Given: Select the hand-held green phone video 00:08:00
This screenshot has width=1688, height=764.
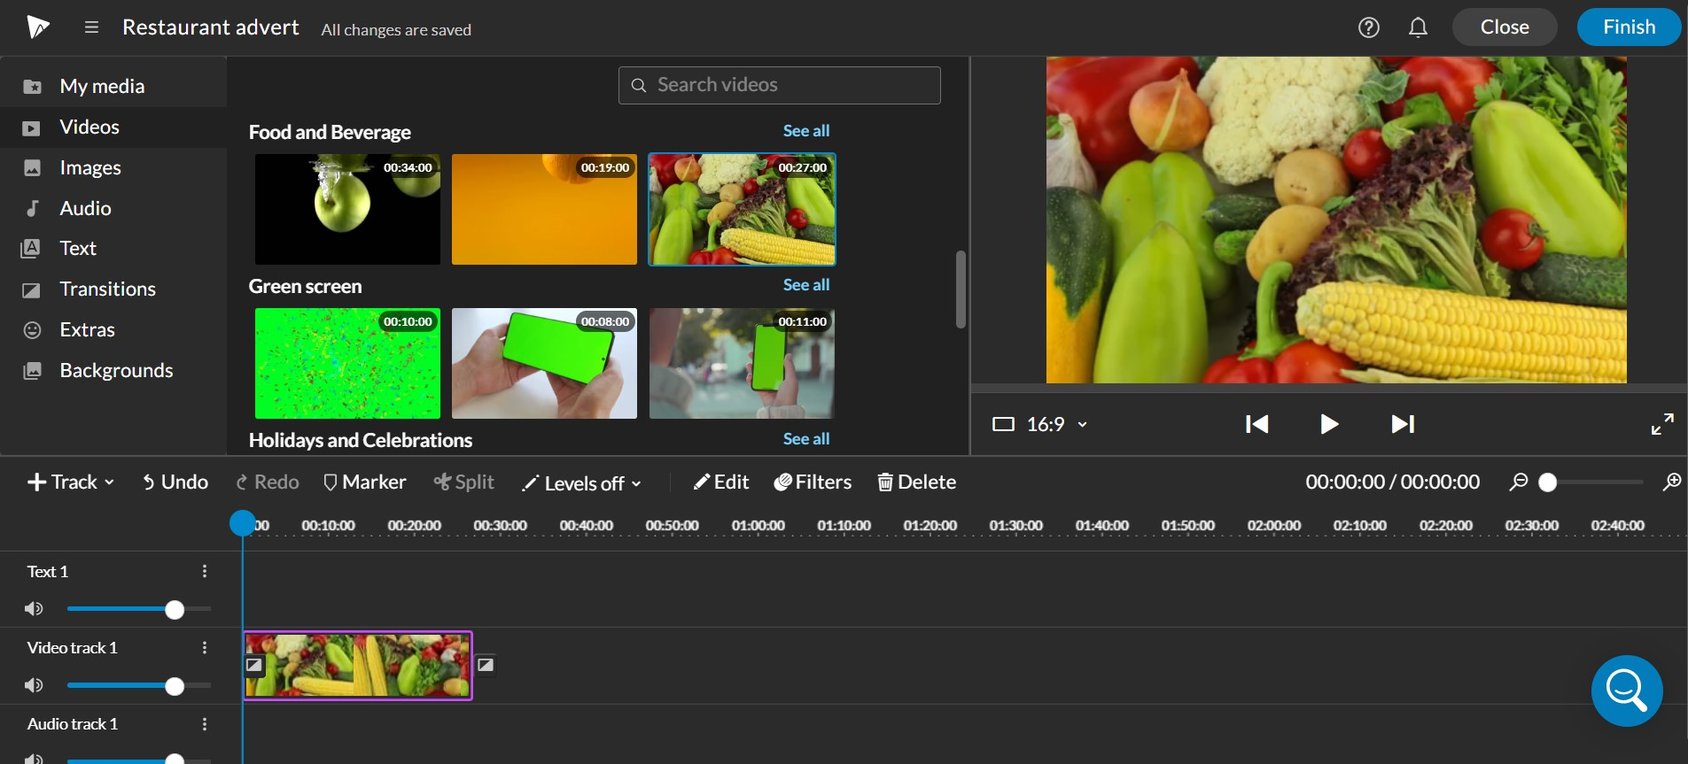Looking at the screenshot, I should [x=544, y=363].
